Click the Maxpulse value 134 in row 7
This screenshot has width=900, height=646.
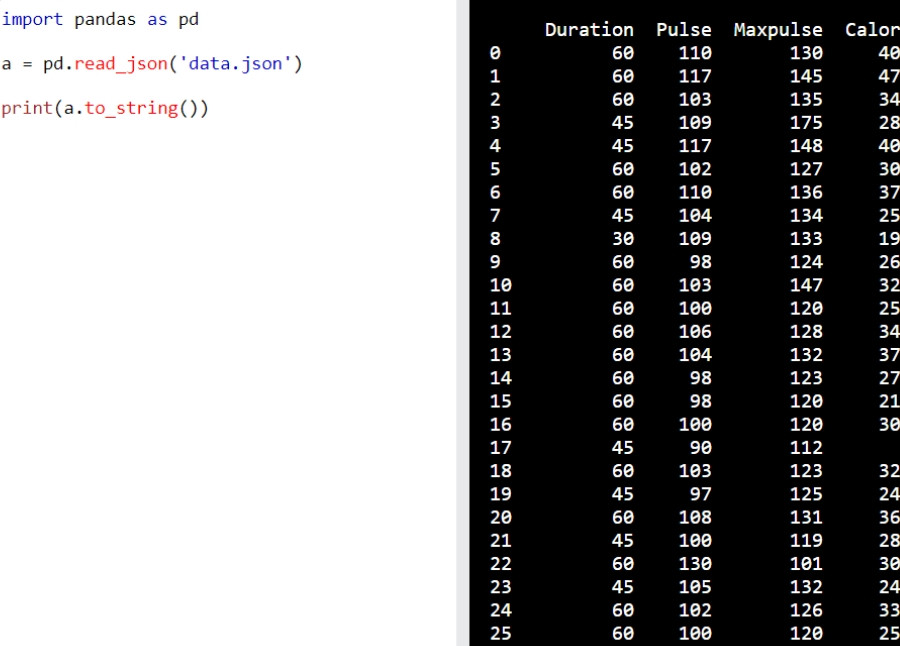pyautogui.click(x=806, y=215)
